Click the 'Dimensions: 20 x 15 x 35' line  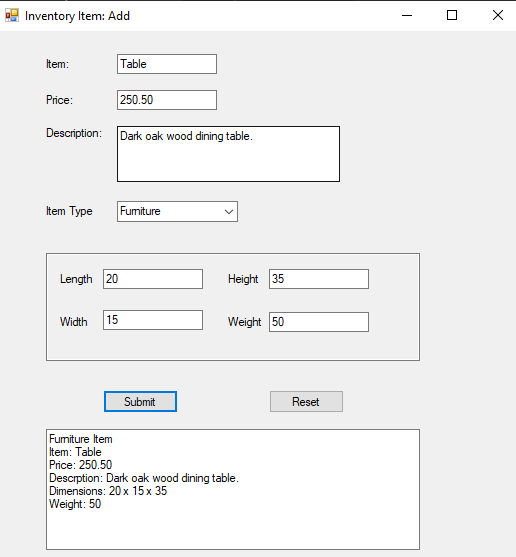pos(108,491)
